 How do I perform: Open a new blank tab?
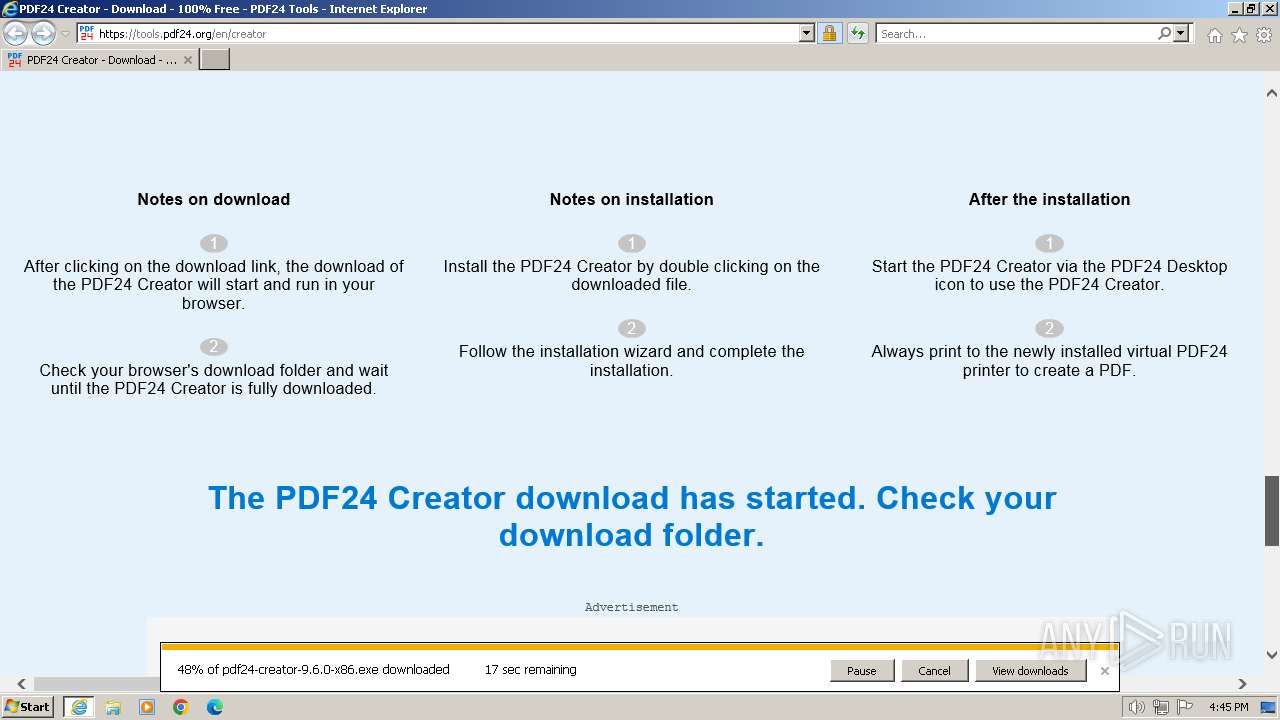pos(215,60)
